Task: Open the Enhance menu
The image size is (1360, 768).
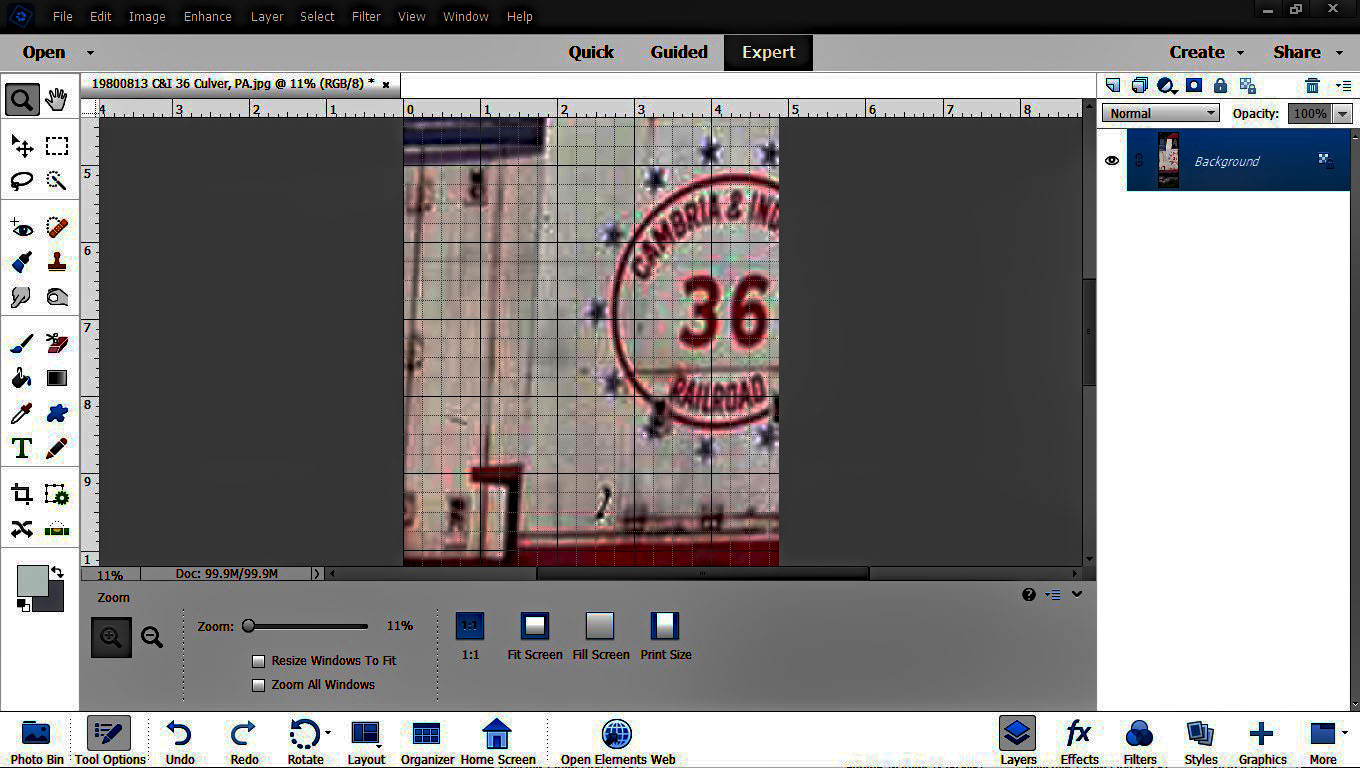Action: pyautogui.click(x=207, y=16)
